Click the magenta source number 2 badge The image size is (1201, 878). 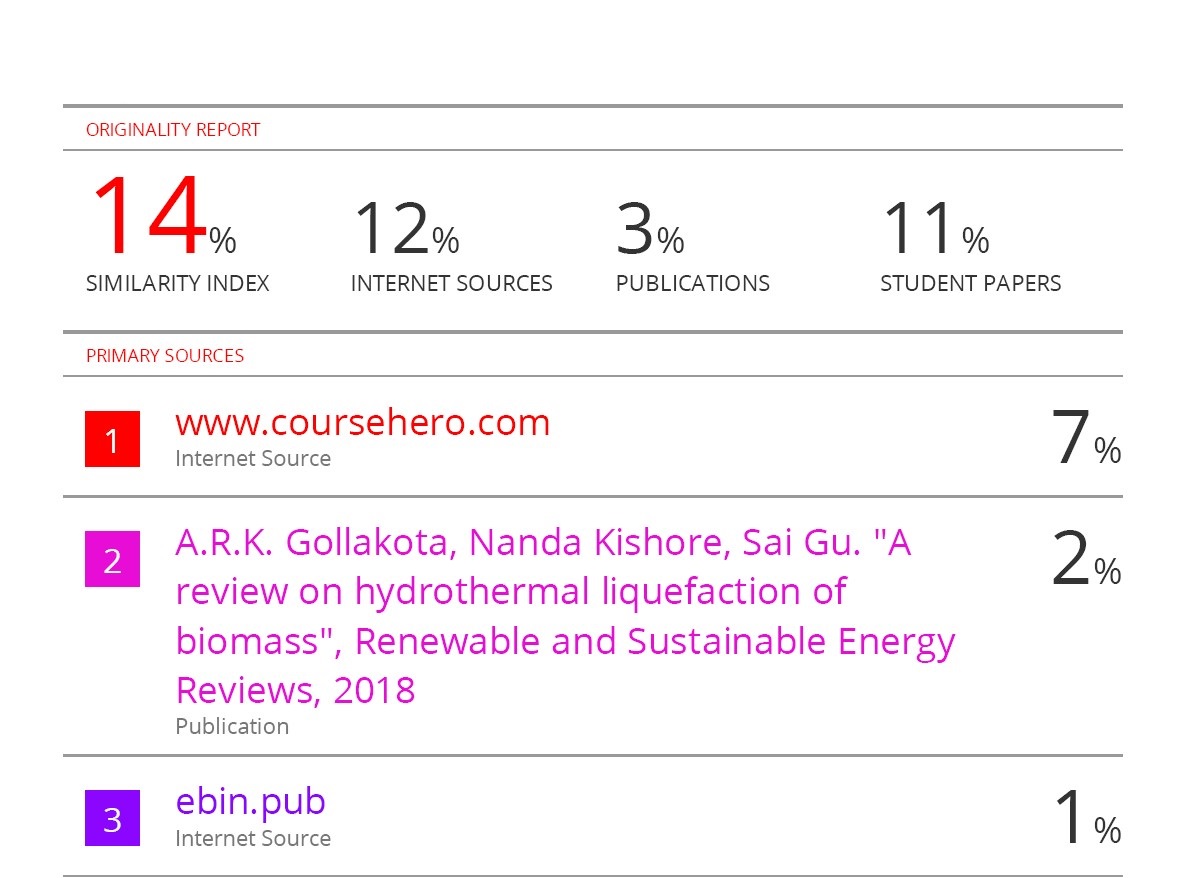(x=112, y=560)
